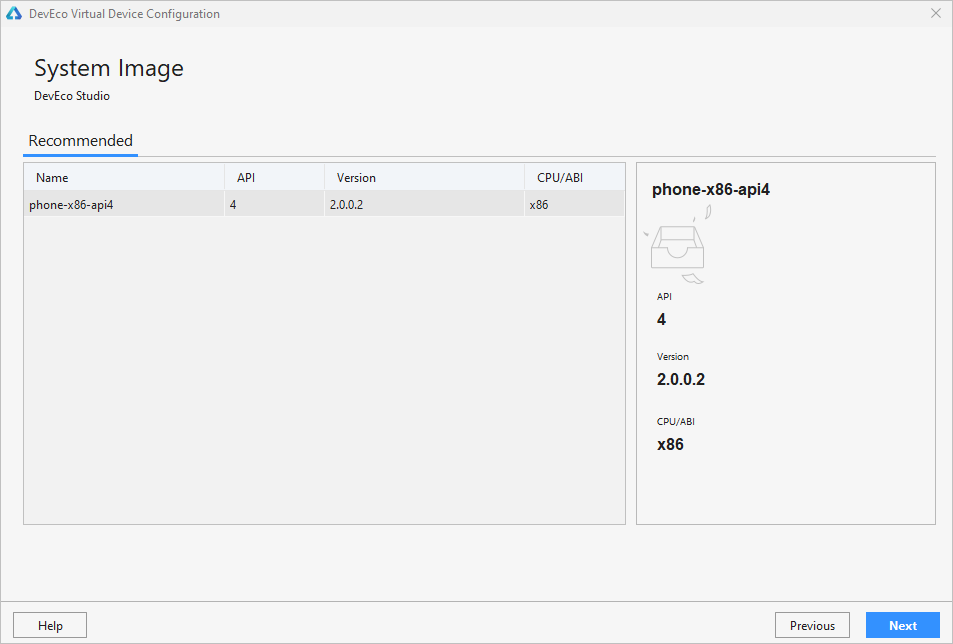Image resolution: width=953 pixels, height=644 pixels.
Task: Click the API value 4 in table row
Action: pyautogui.click(x=233, y=205)
